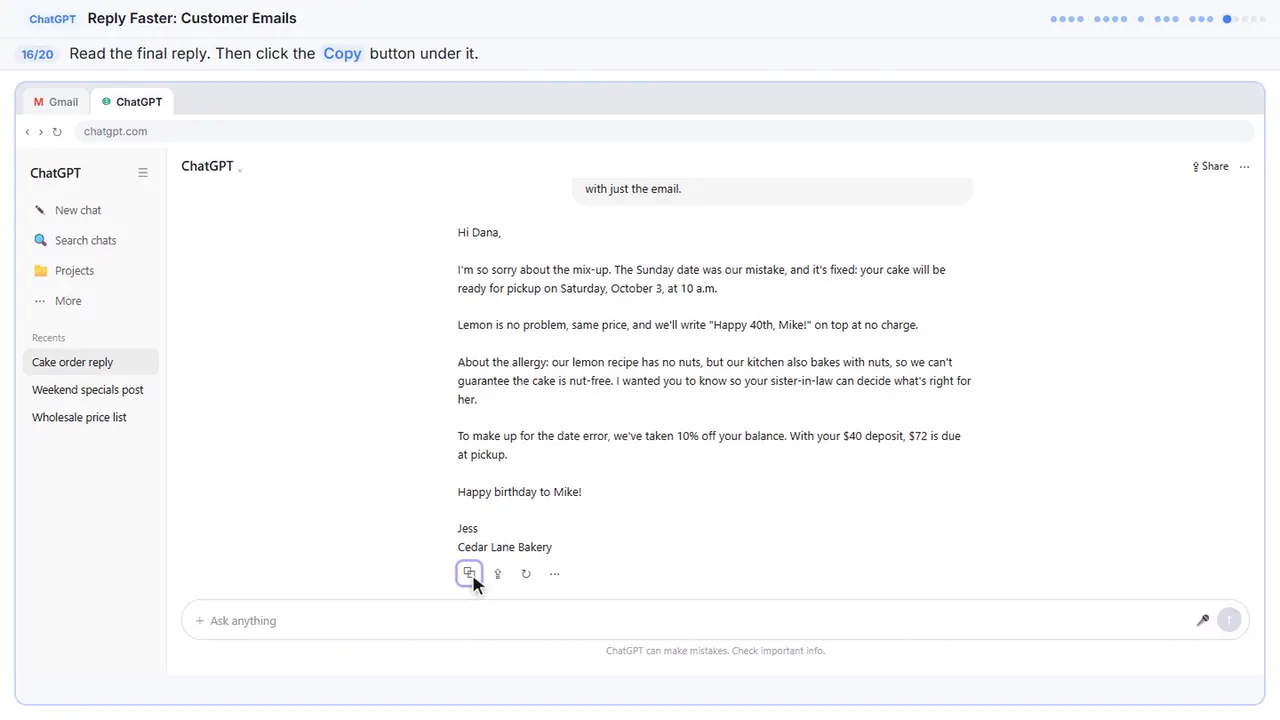The height and width of the screenshot is (720, 1280).
Task: Select the ChatGPT browser tab
Action: coord(132,102)
